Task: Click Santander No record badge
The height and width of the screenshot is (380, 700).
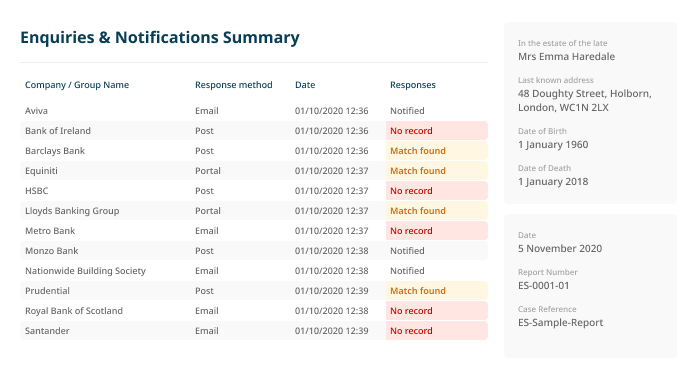Action: [x=437, y=331]
